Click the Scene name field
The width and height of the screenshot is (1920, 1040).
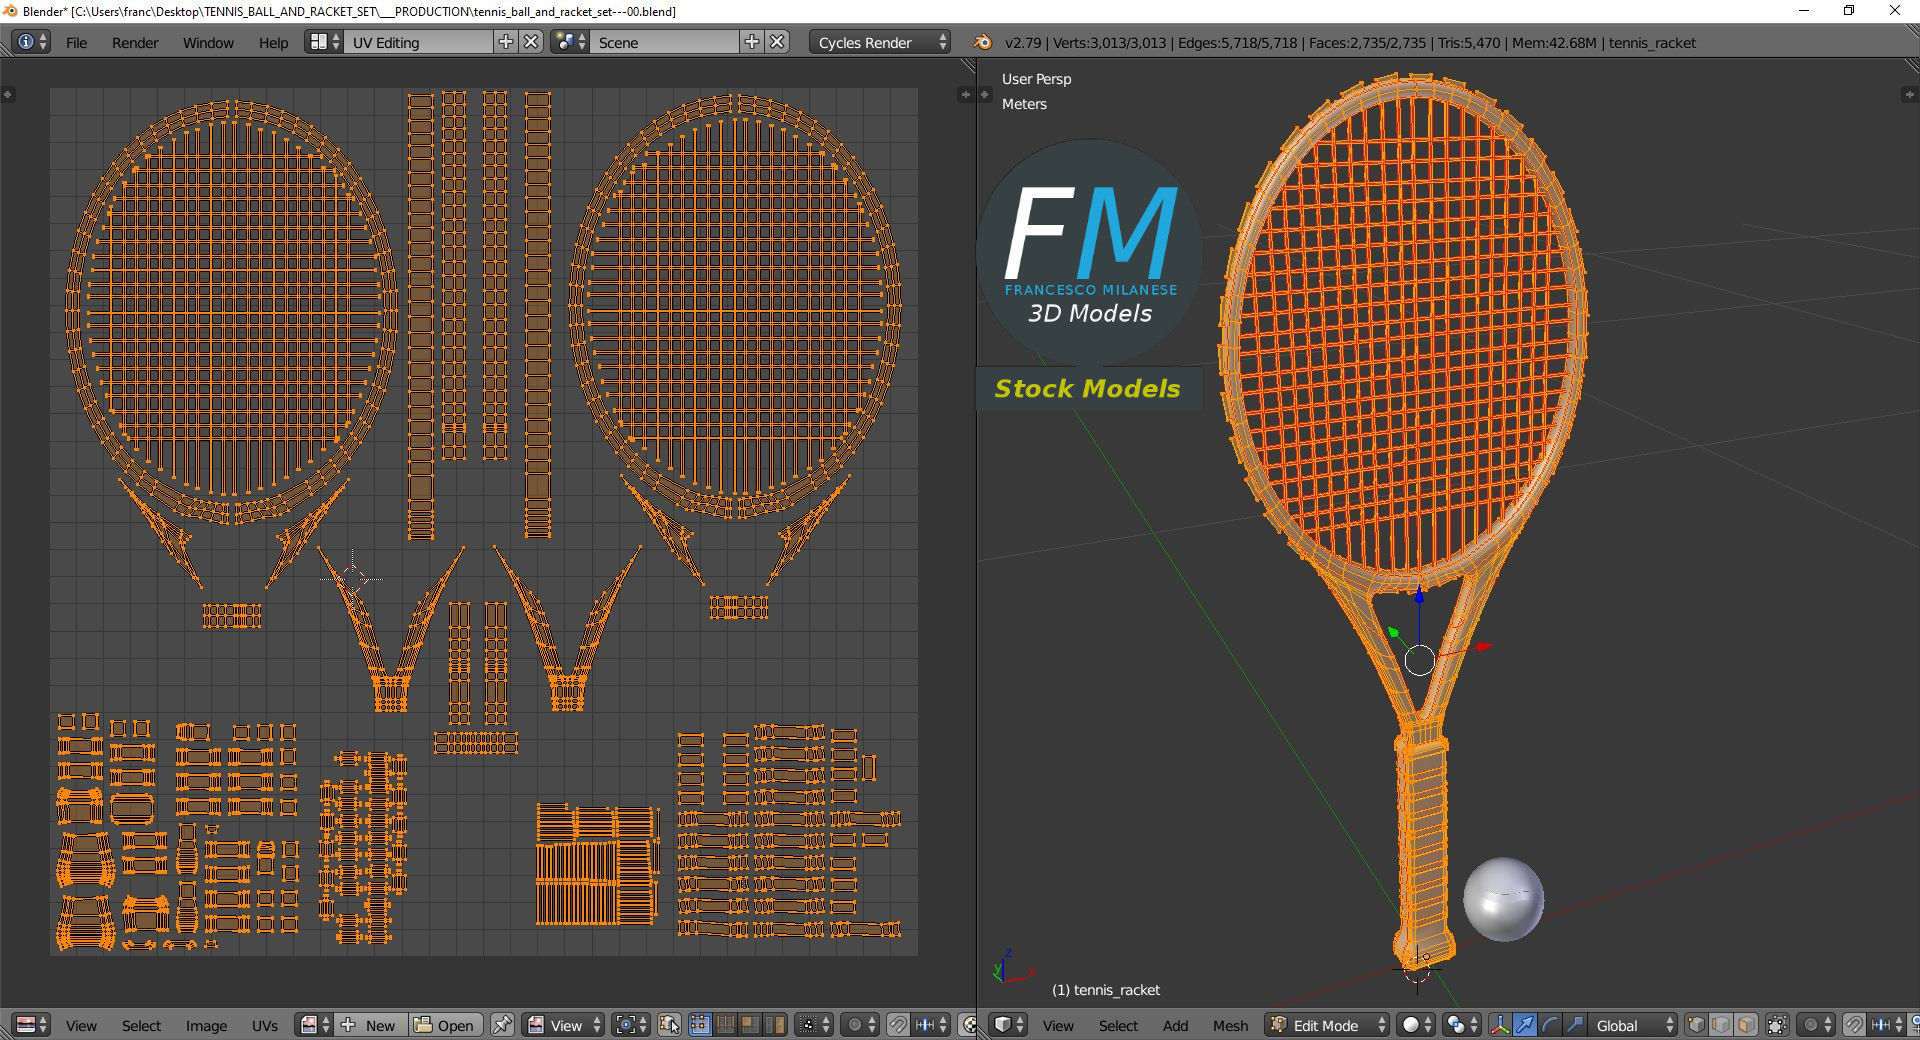pos(665,42)
